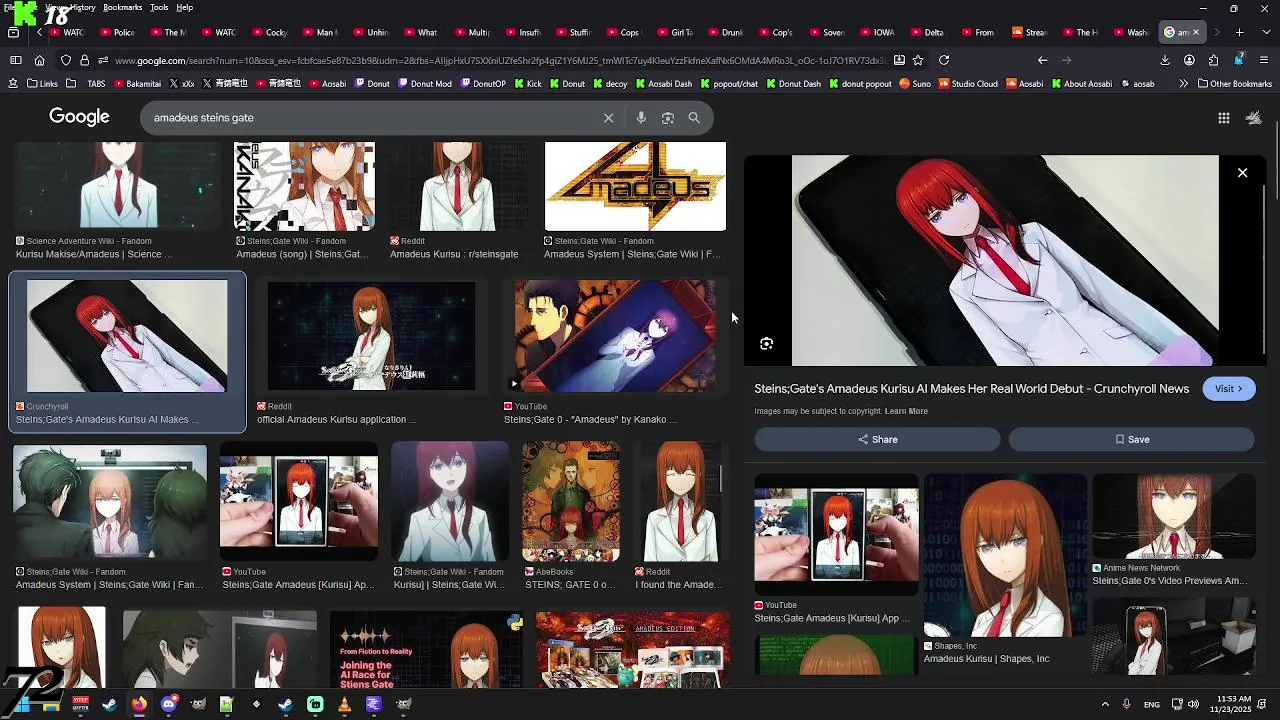1280x720 pixels.
Task: Save the image with Save button
Action: coord(1131,439)
